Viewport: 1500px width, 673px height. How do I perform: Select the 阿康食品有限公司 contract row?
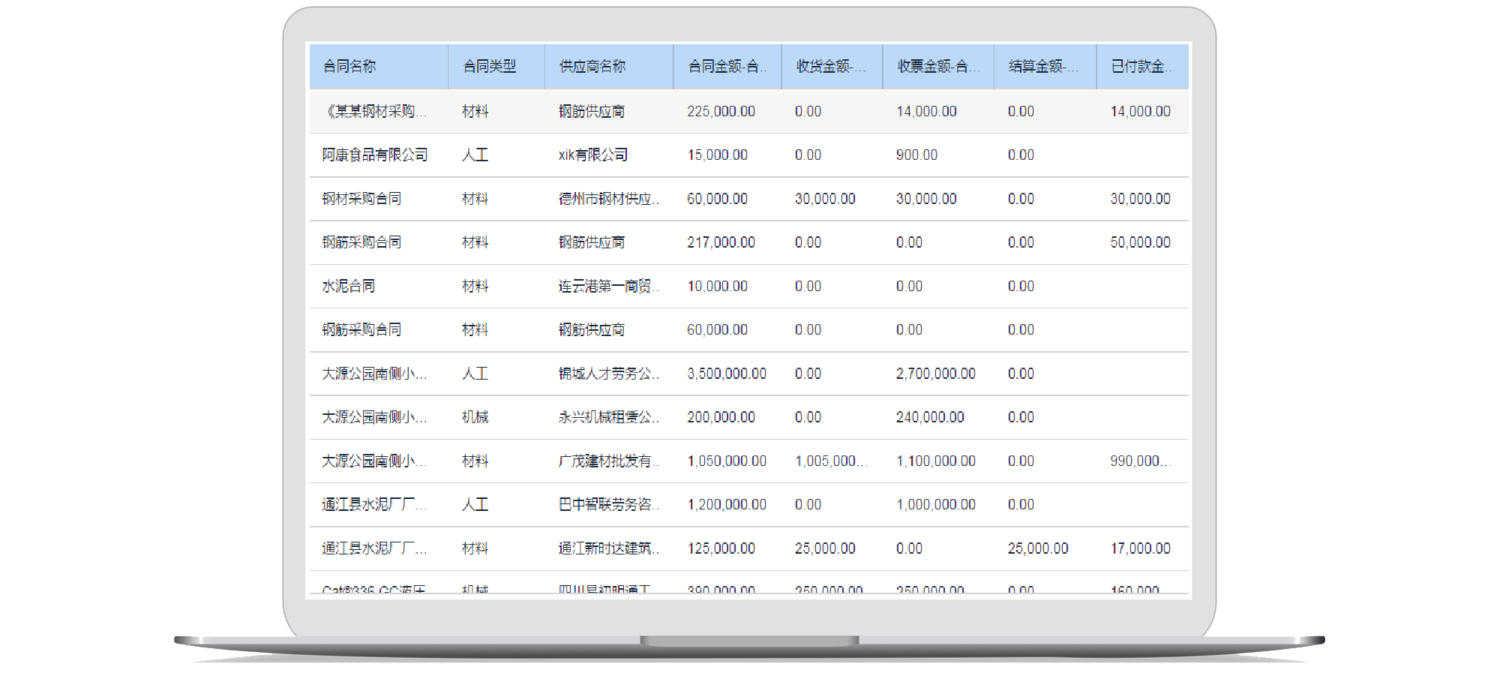pyautogui.click(x=375, y=155)
